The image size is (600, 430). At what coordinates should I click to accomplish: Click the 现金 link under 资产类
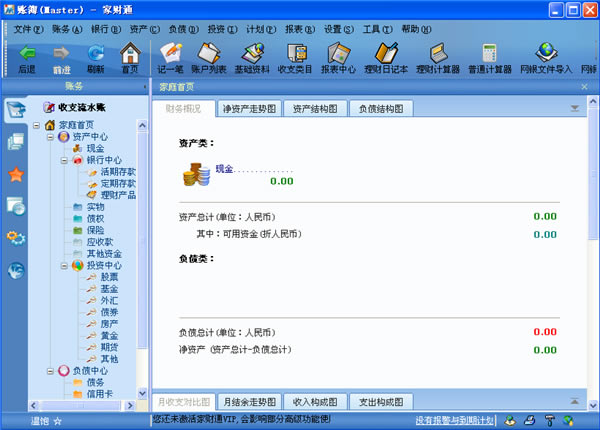[224, 169]
